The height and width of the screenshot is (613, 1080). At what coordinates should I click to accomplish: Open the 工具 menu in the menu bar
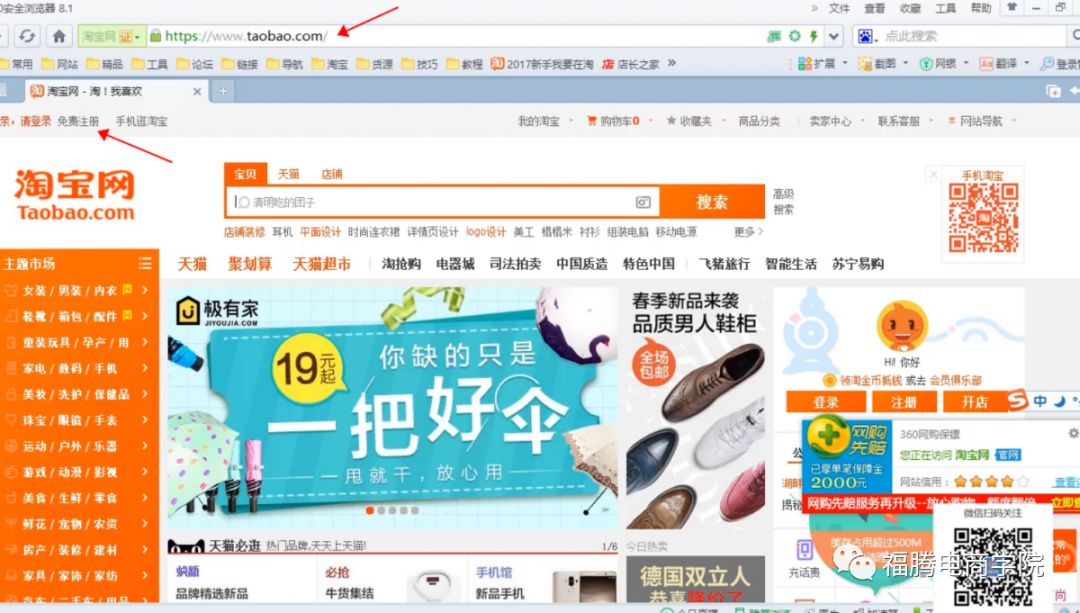tap(944, 8)
